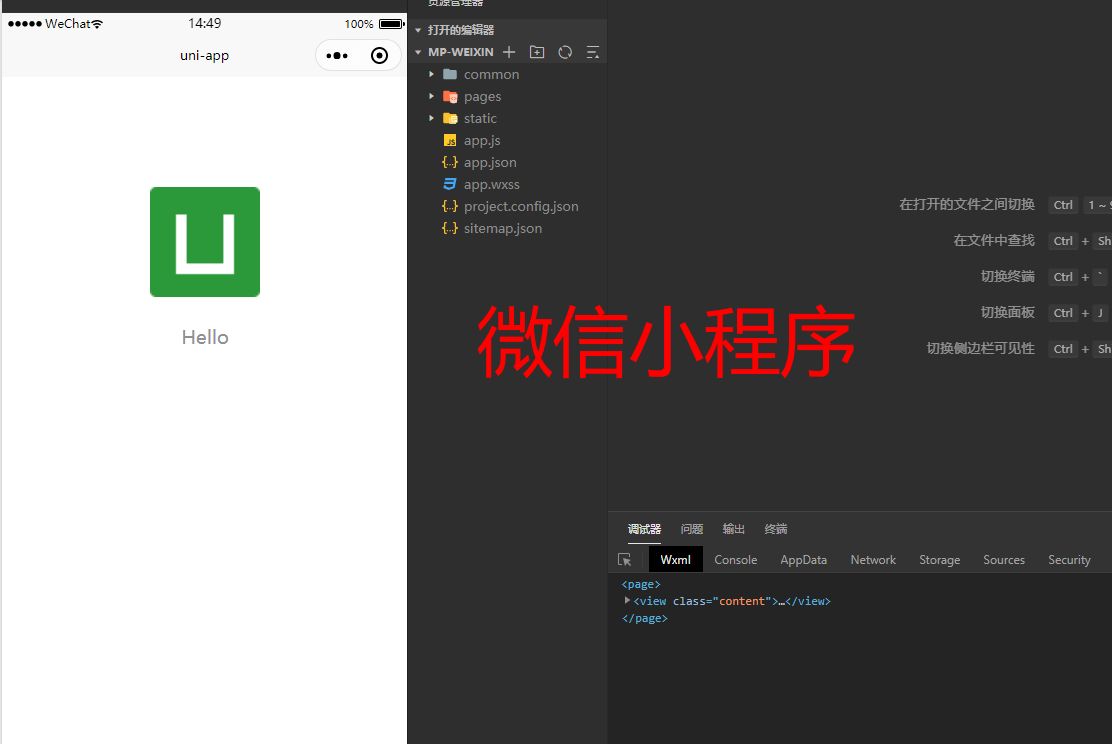Open the AppData tab in debugger
This screenshot has width=1112, height=744.
(803, 559)
